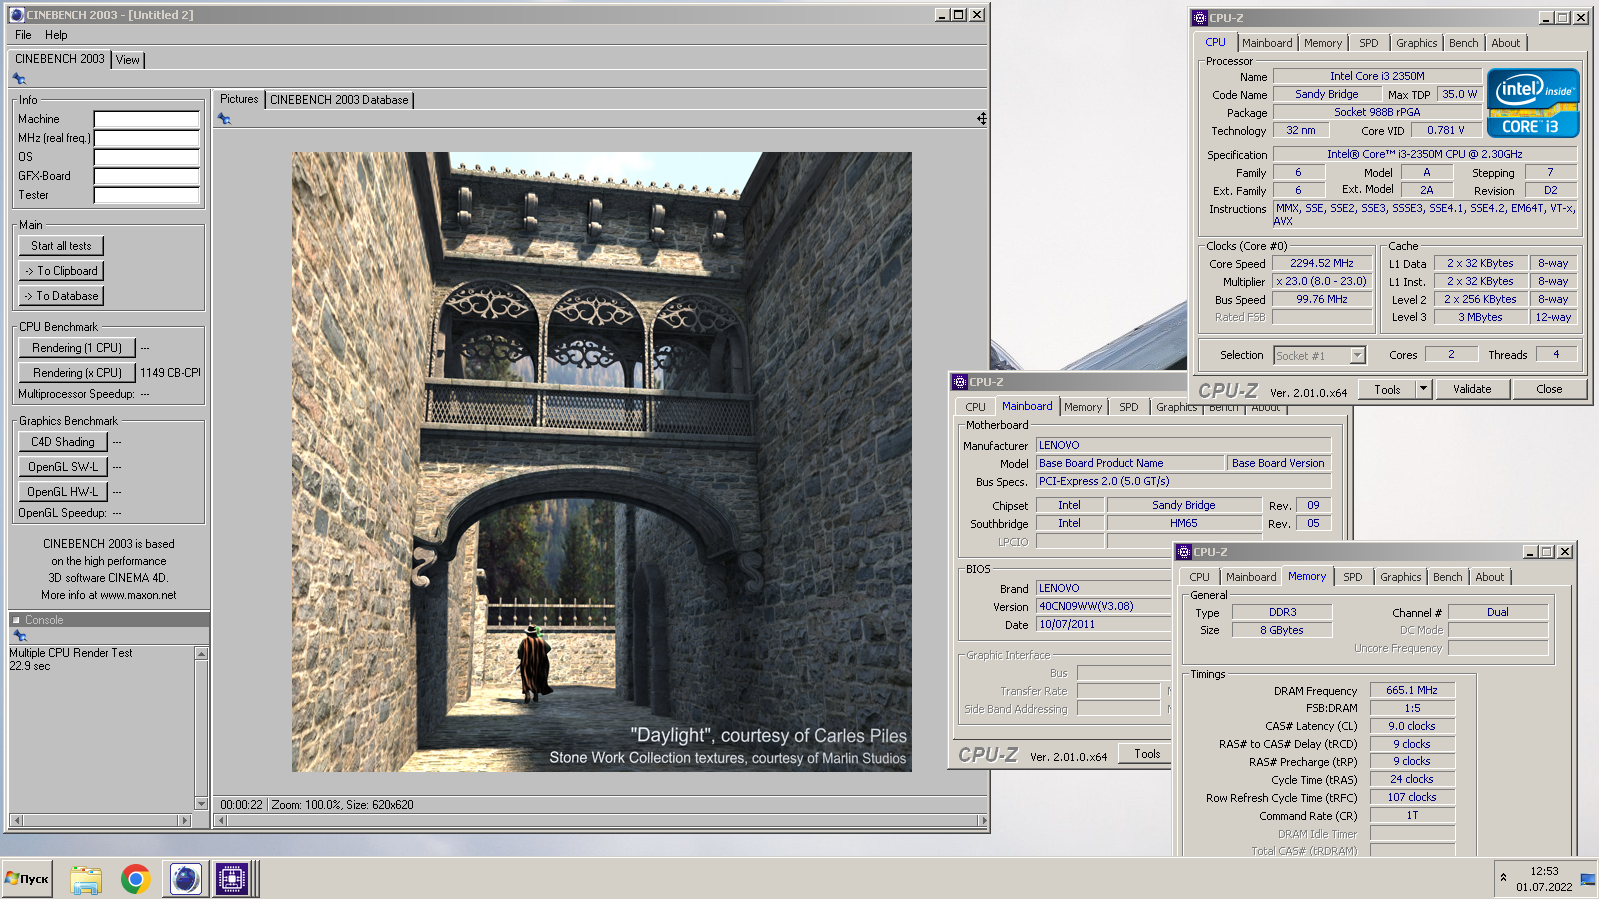Viewport: 1599px width, 899px height.
Task: Select SPD tab in middle CPU-Z window
Action: pos(1129,407)
